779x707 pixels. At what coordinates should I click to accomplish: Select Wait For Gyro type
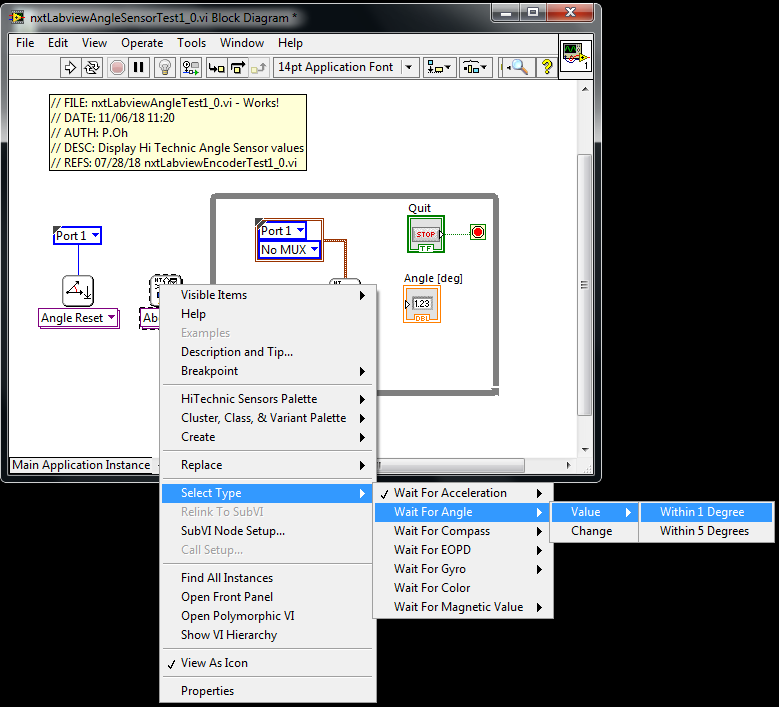point(463,569)
